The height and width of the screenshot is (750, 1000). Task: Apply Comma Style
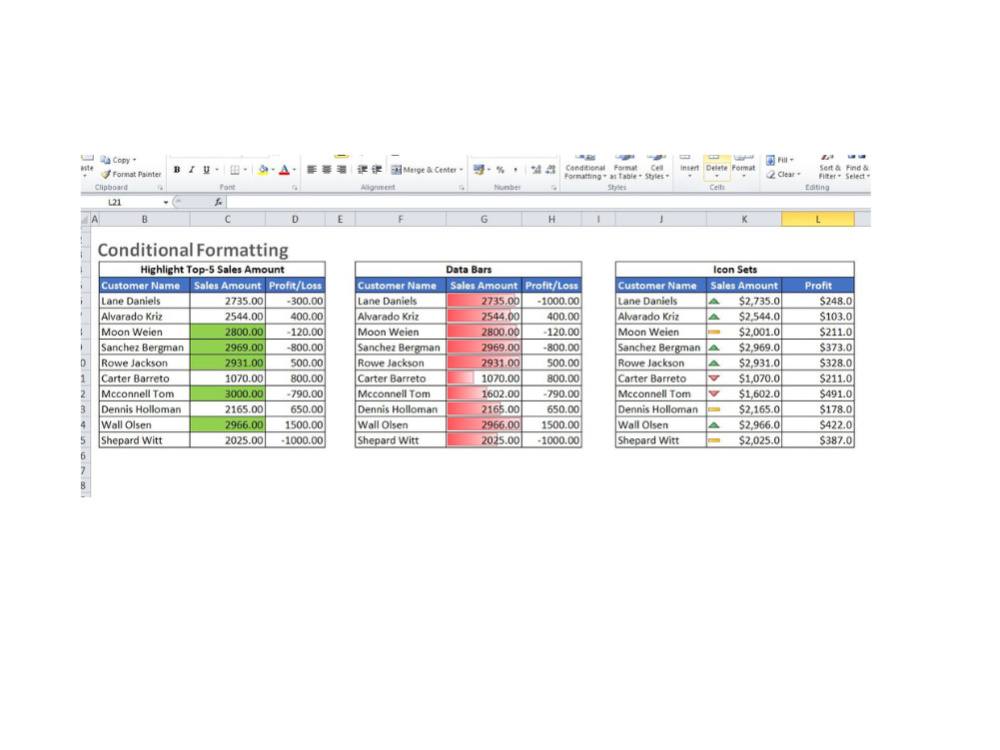click(515, 170)
